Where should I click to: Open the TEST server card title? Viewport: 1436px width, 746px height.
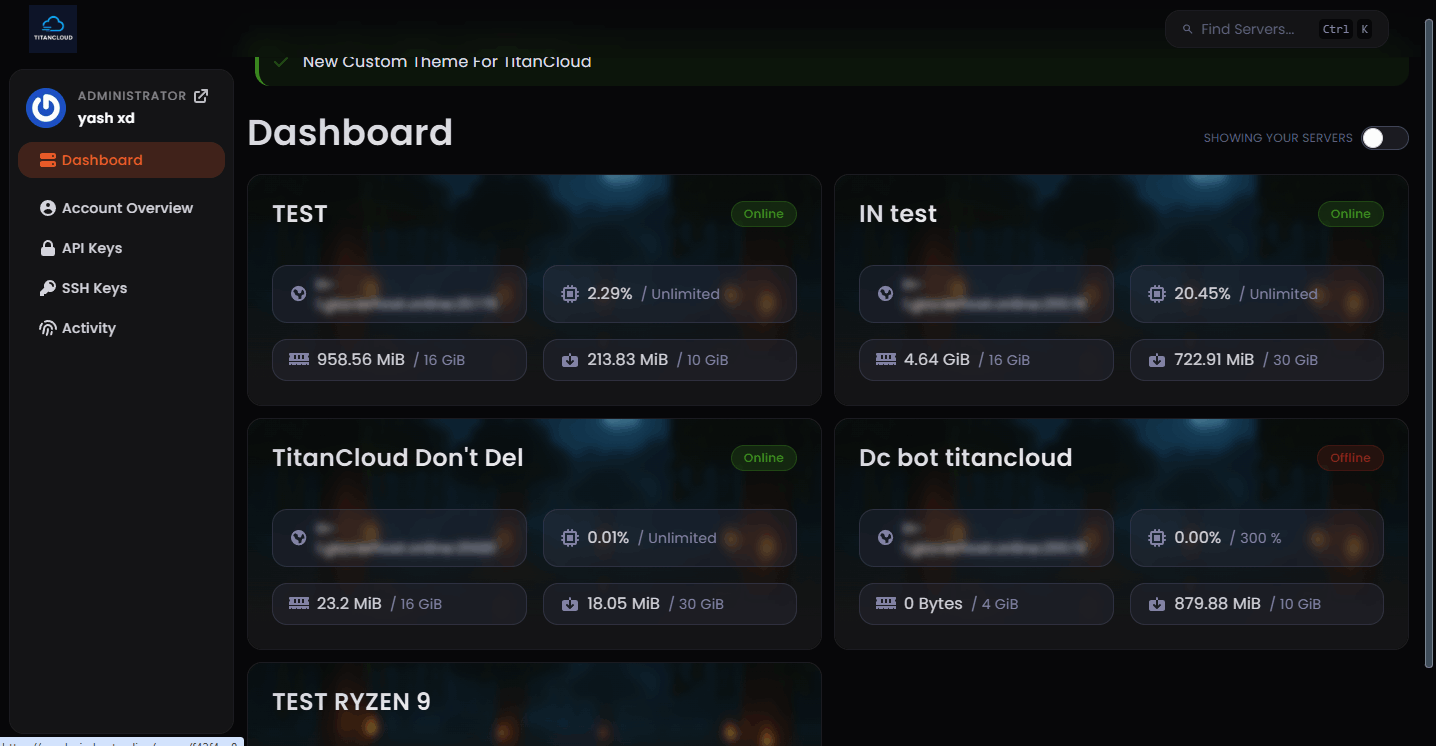coord(300,214)
